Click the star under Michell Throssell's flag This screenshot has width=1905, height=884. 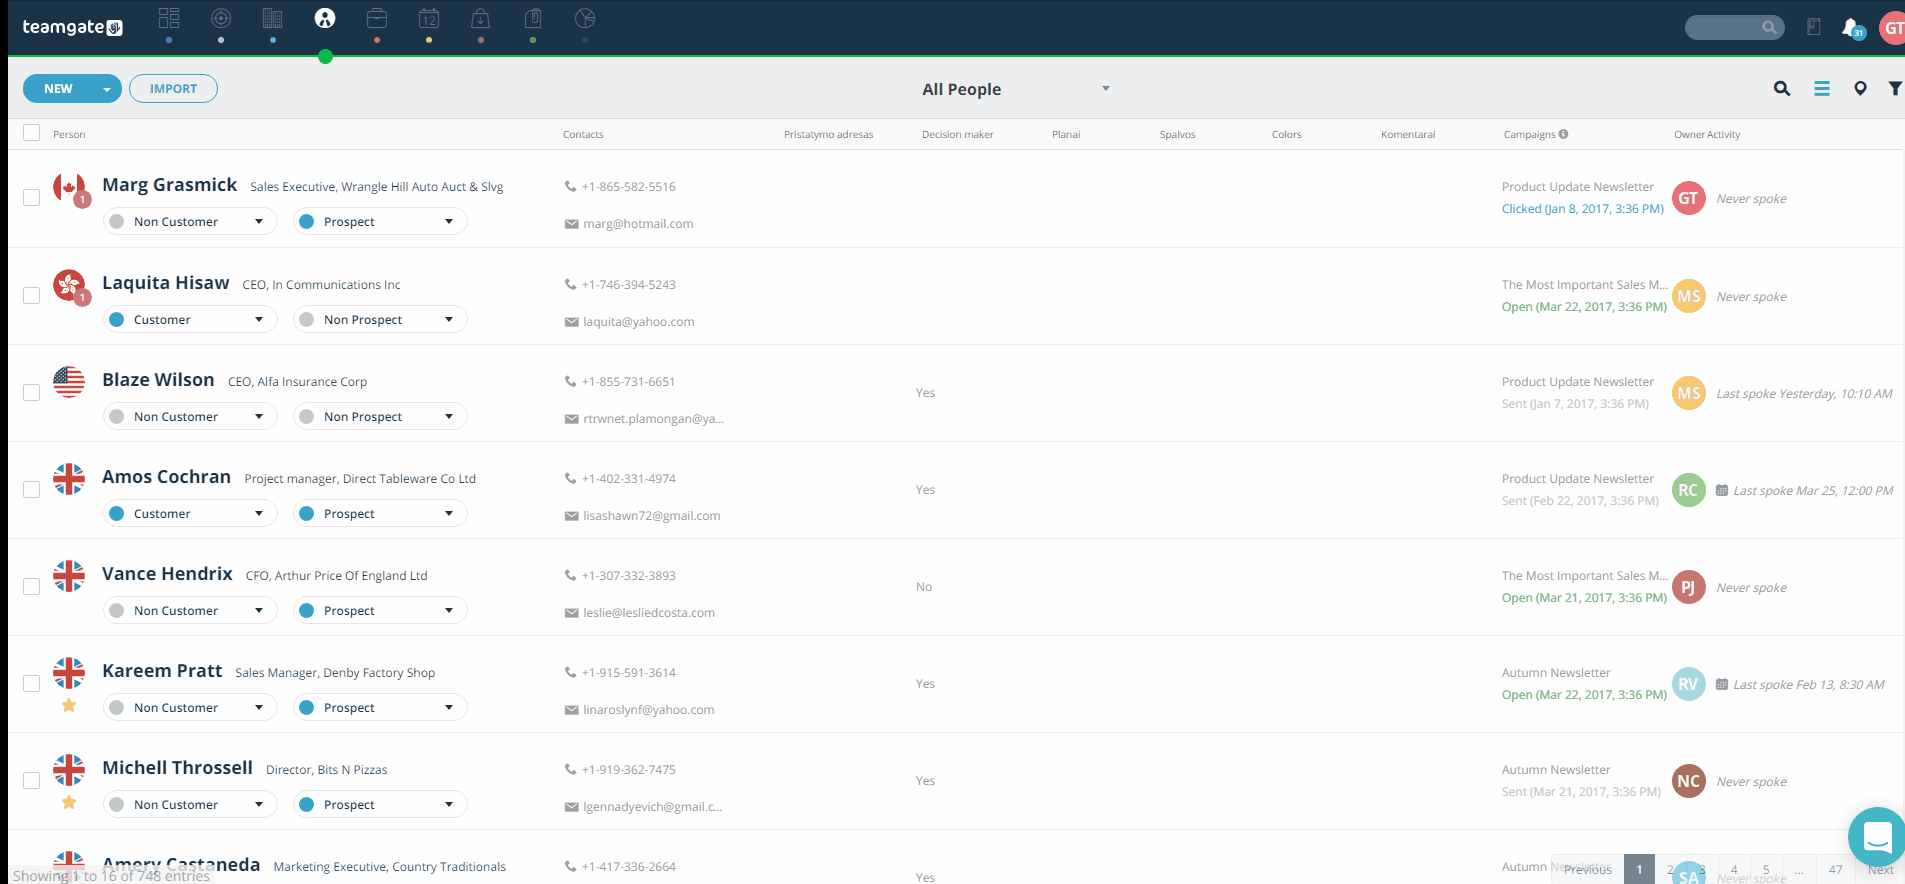(x=69, y=802)
